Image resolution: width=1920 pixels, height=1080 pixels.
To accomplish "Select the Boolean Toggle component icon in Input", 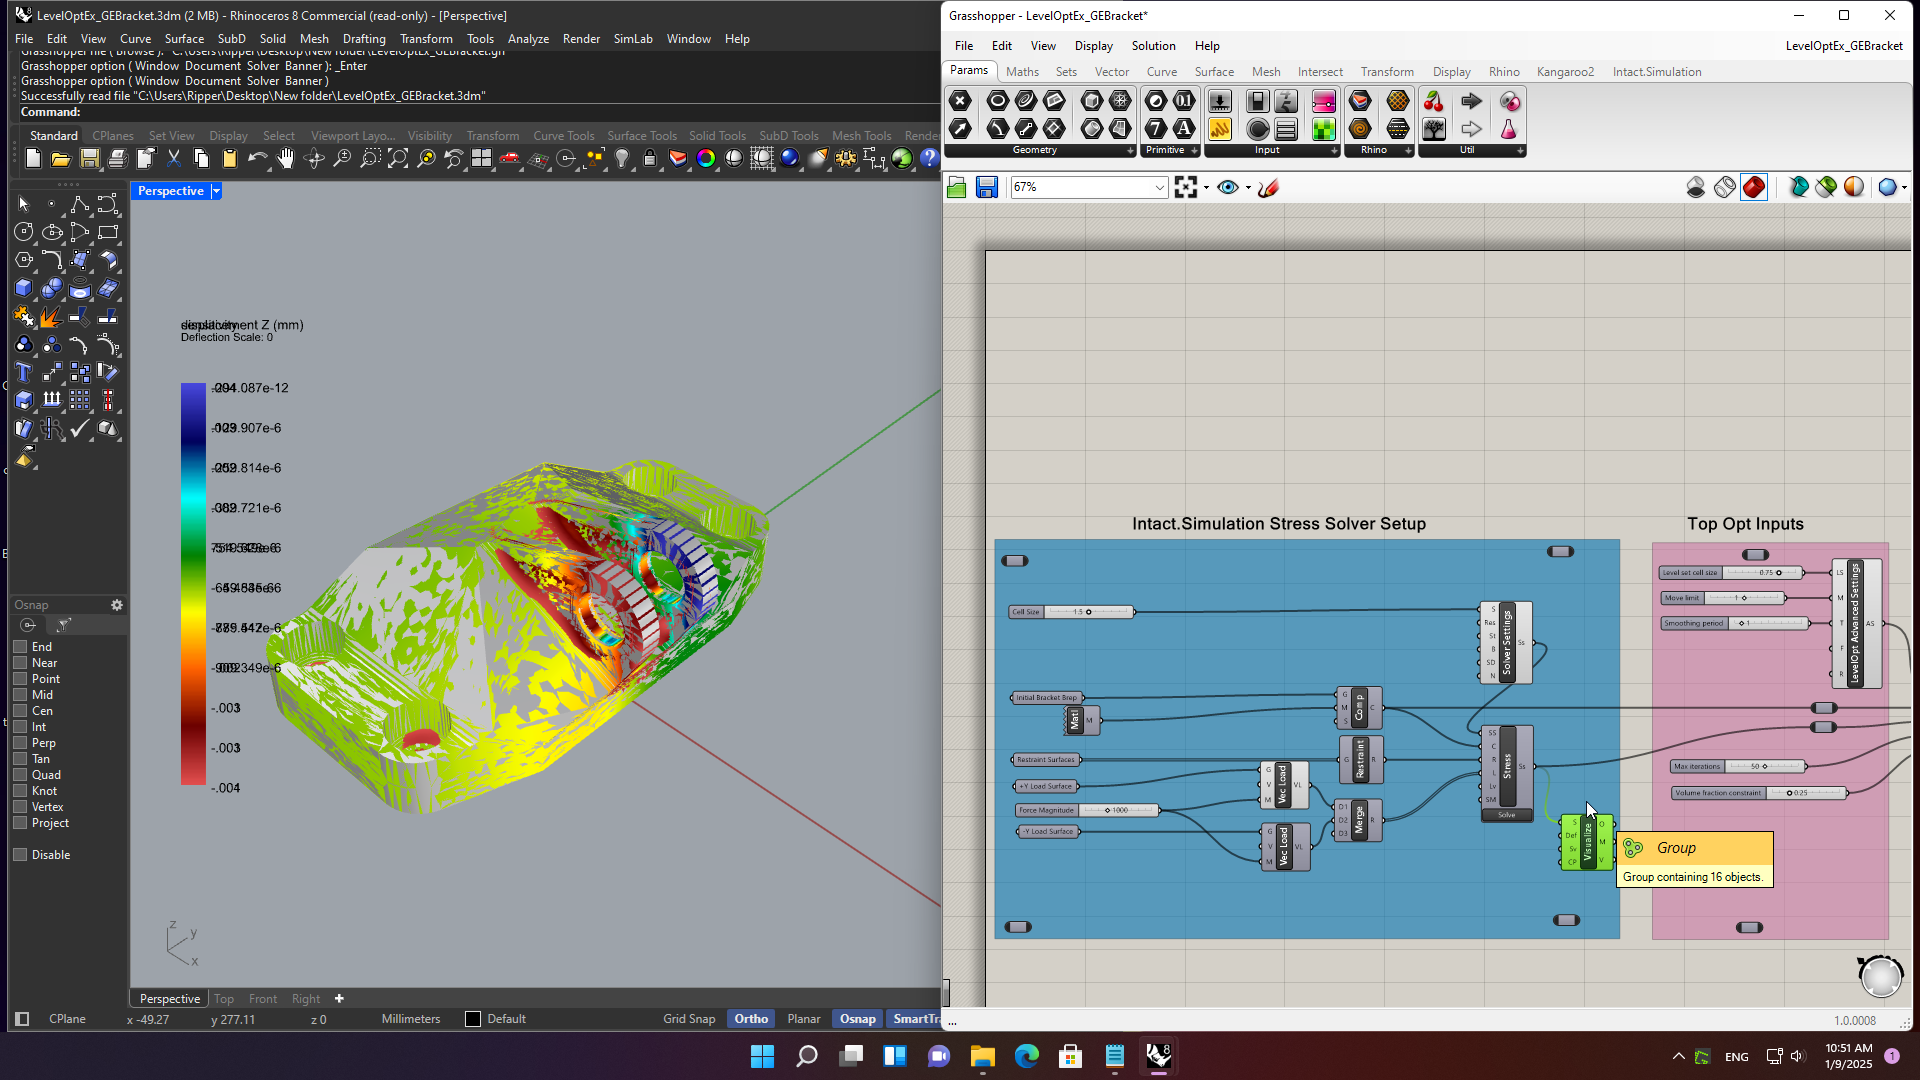I will (x=1257, y=101).
